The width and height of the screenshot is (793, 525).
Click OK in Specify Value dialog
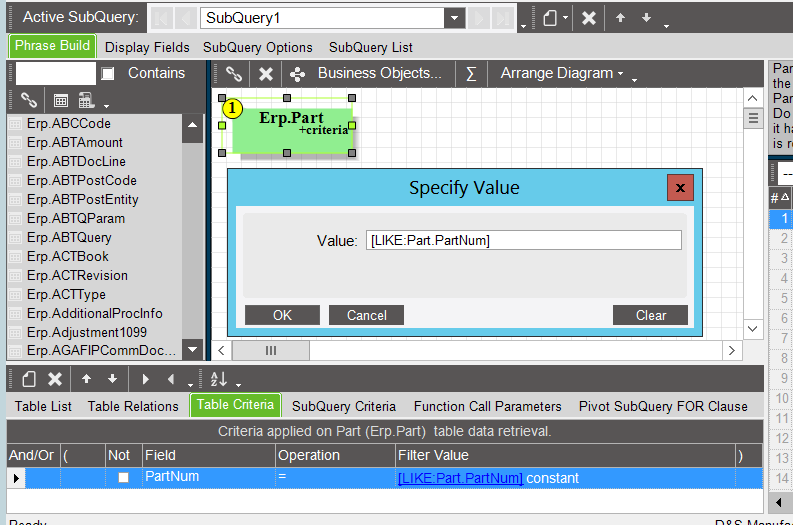tap(282, 315)
